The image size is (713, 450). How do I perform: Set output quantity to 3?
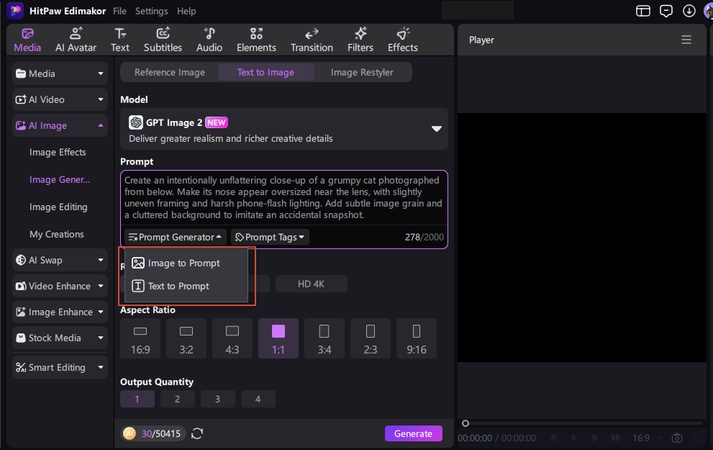click(217, 399)
